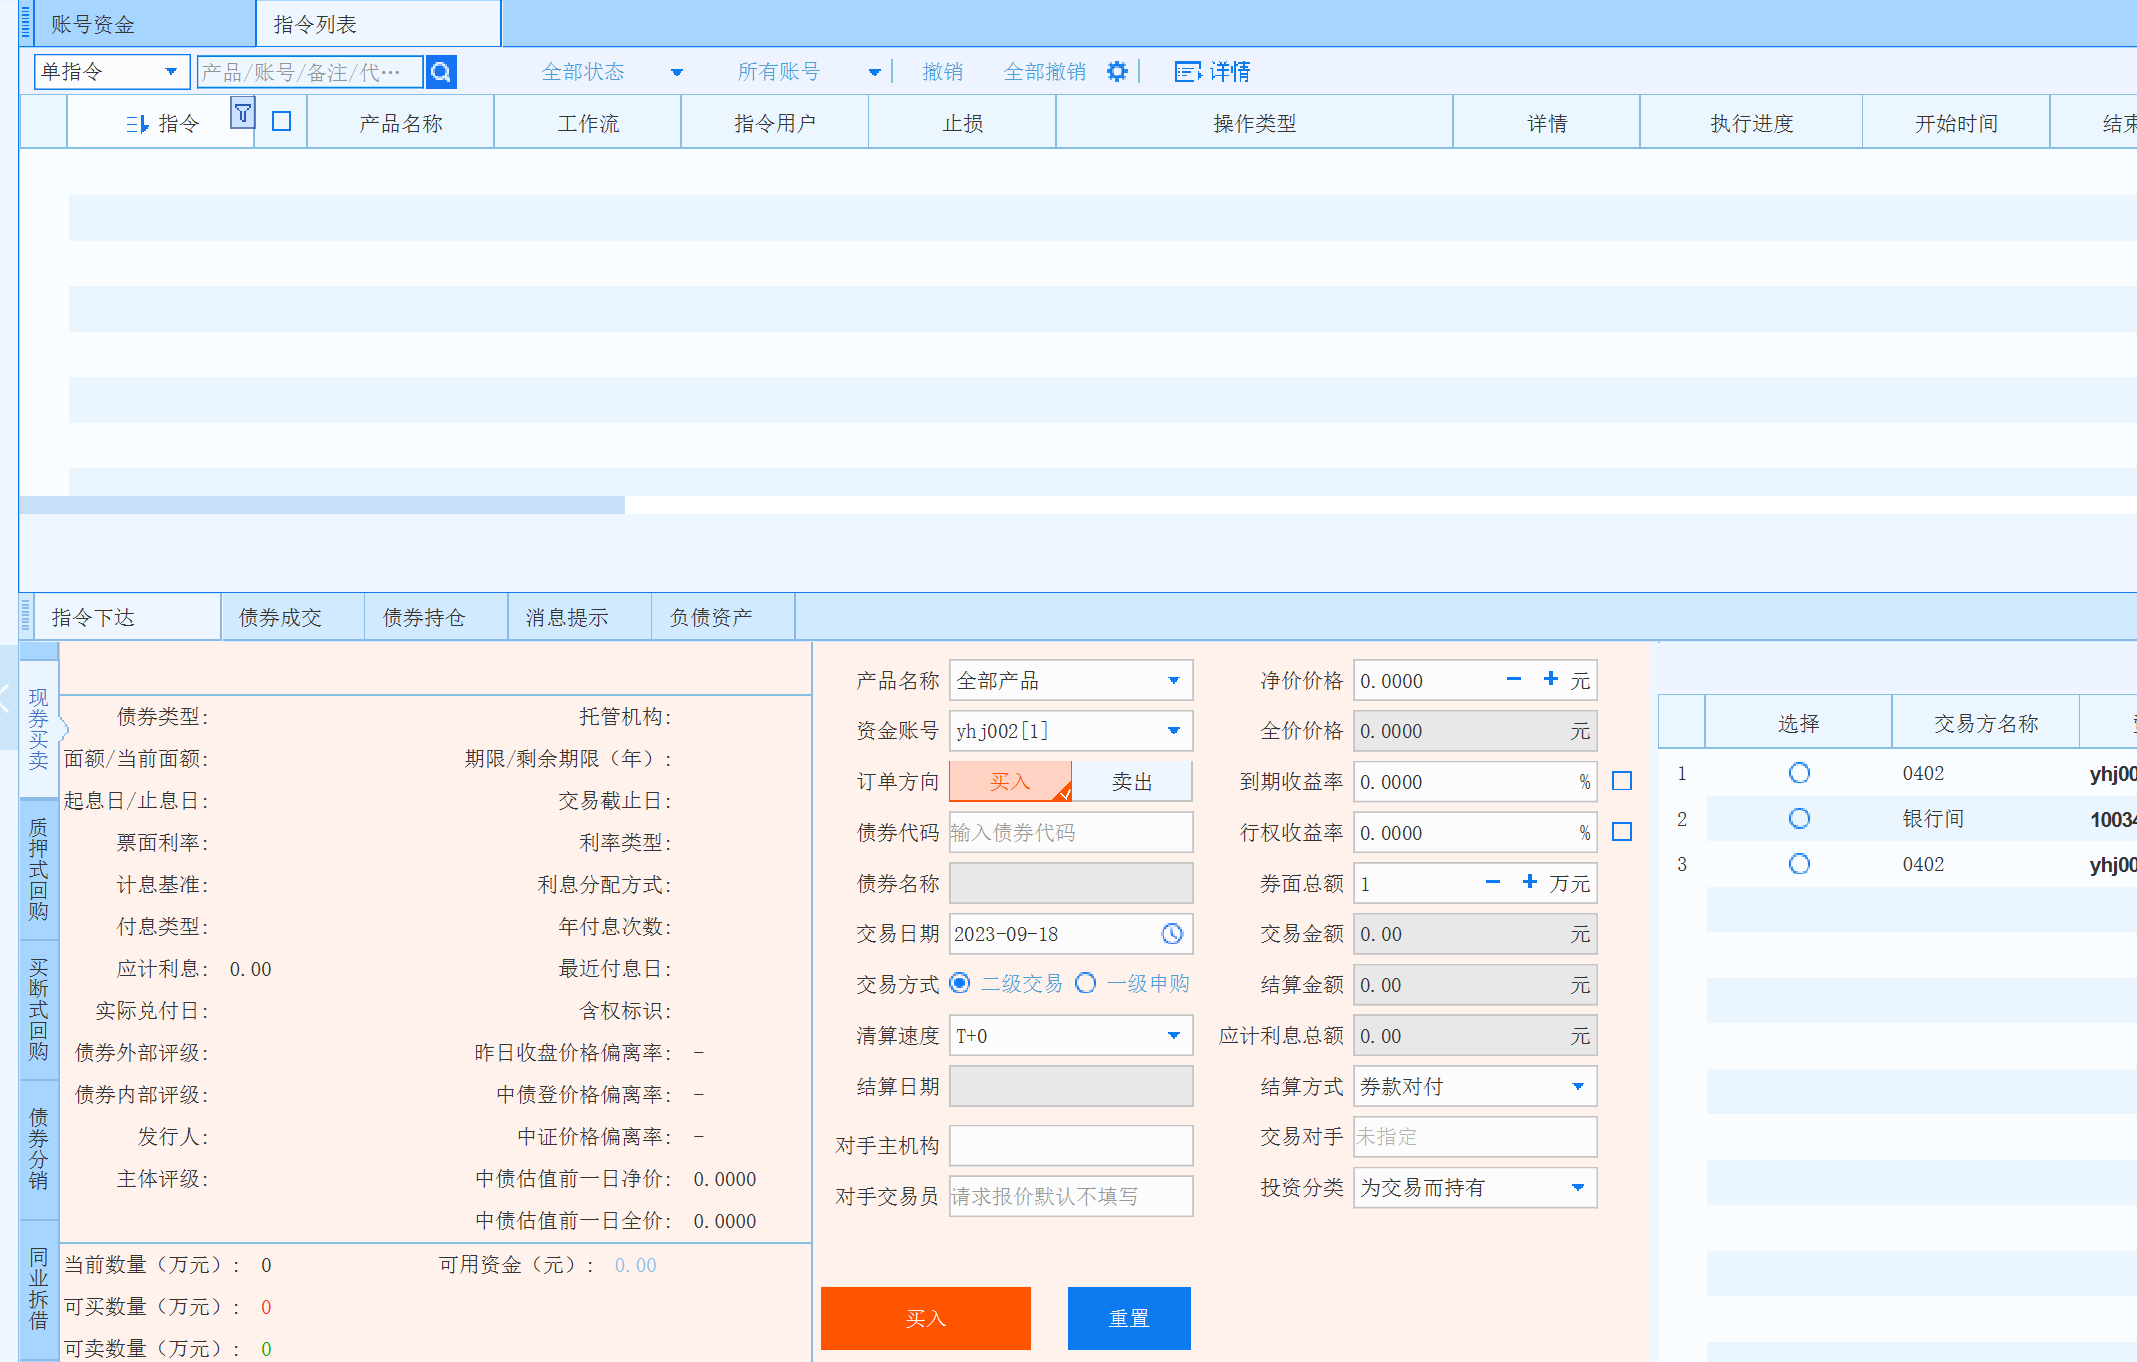The width and height of the screenshot is (2137, 1362).
Task: Click the 执行进度 column header
Action: pyautogui.click(x=1751, y=123)
